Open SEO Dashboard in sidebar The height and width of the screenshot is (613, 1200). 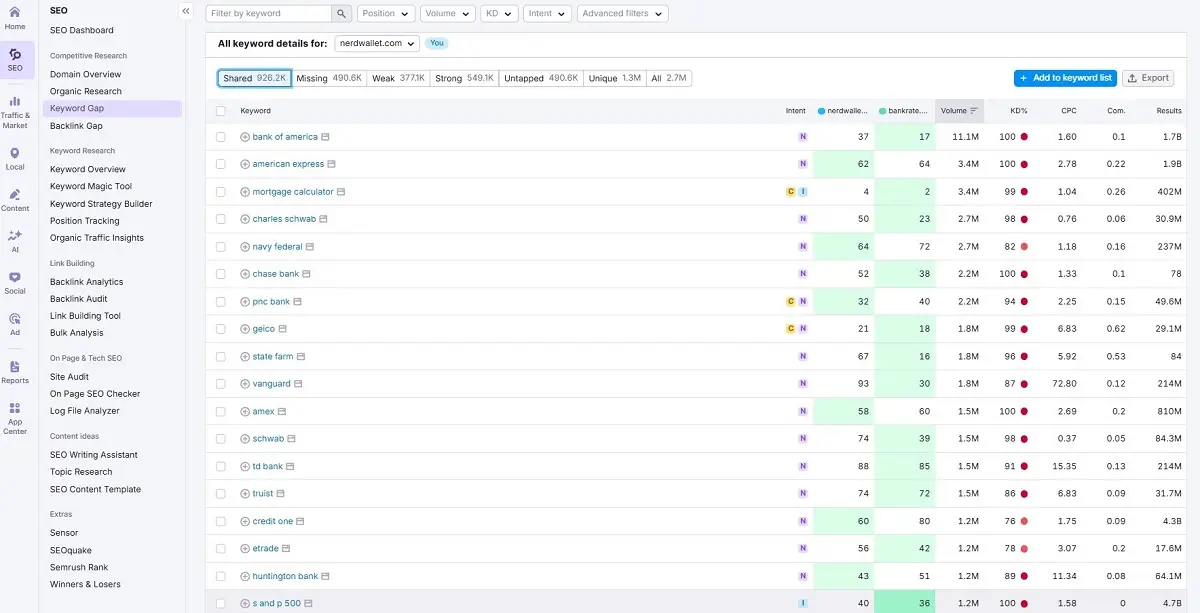(x=82, y=30)
